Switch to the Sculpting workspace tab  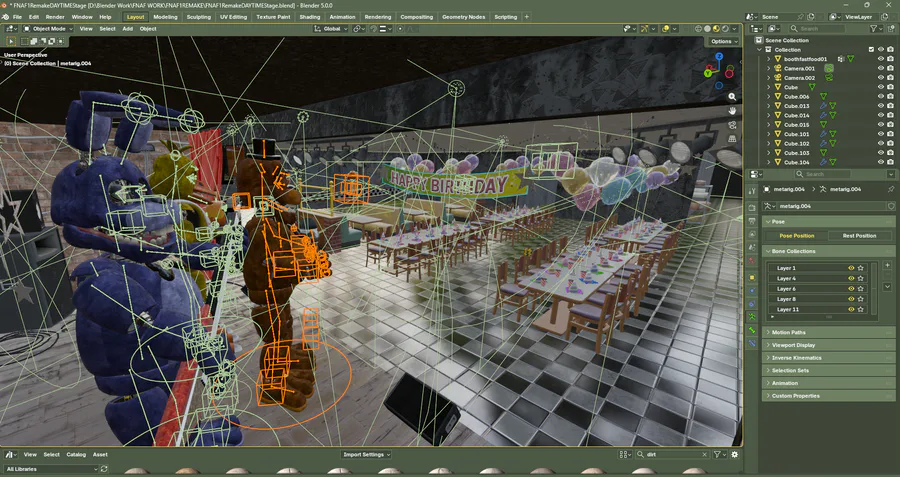pyautogui.click(x=199, y=17)
